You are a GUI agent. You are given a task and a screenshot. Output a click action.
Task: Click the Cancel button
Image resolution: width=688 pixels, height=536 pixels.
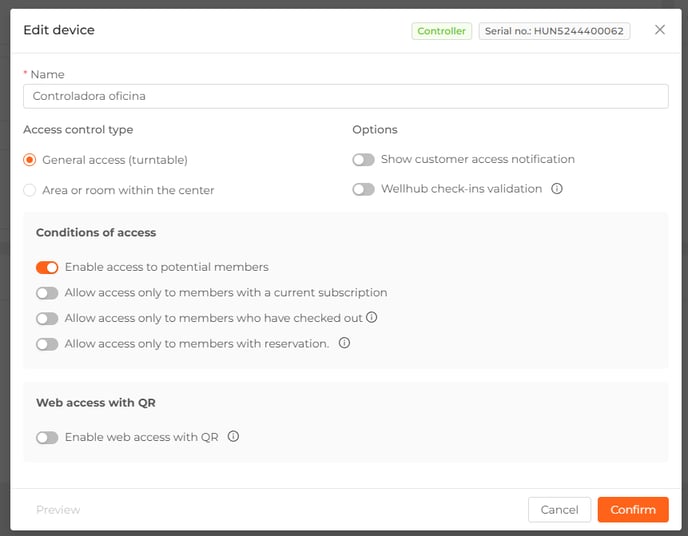click(x=559, y=510)
